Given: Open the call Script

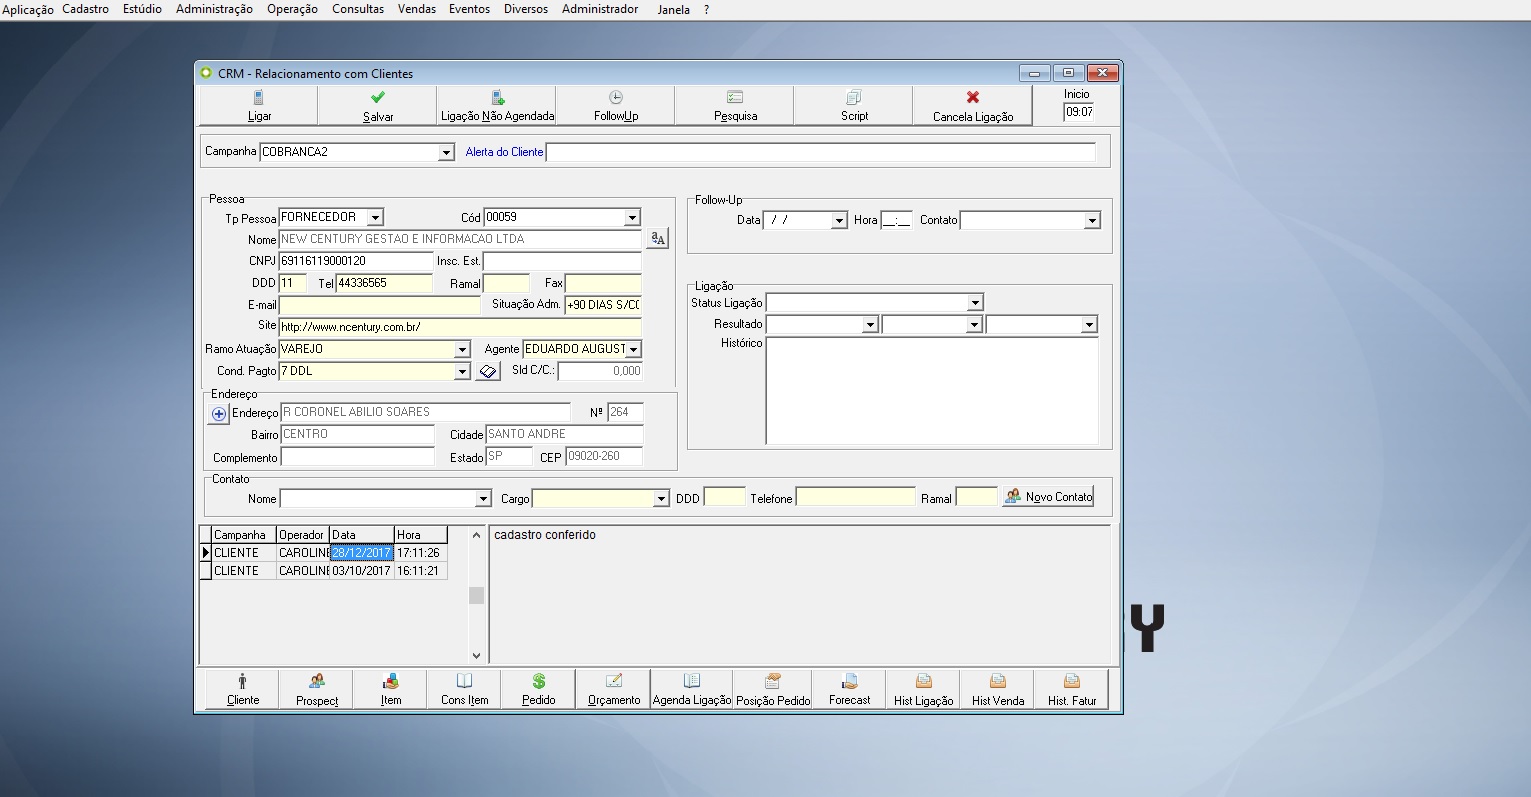Looking at the screenshot, I should 854,105.
